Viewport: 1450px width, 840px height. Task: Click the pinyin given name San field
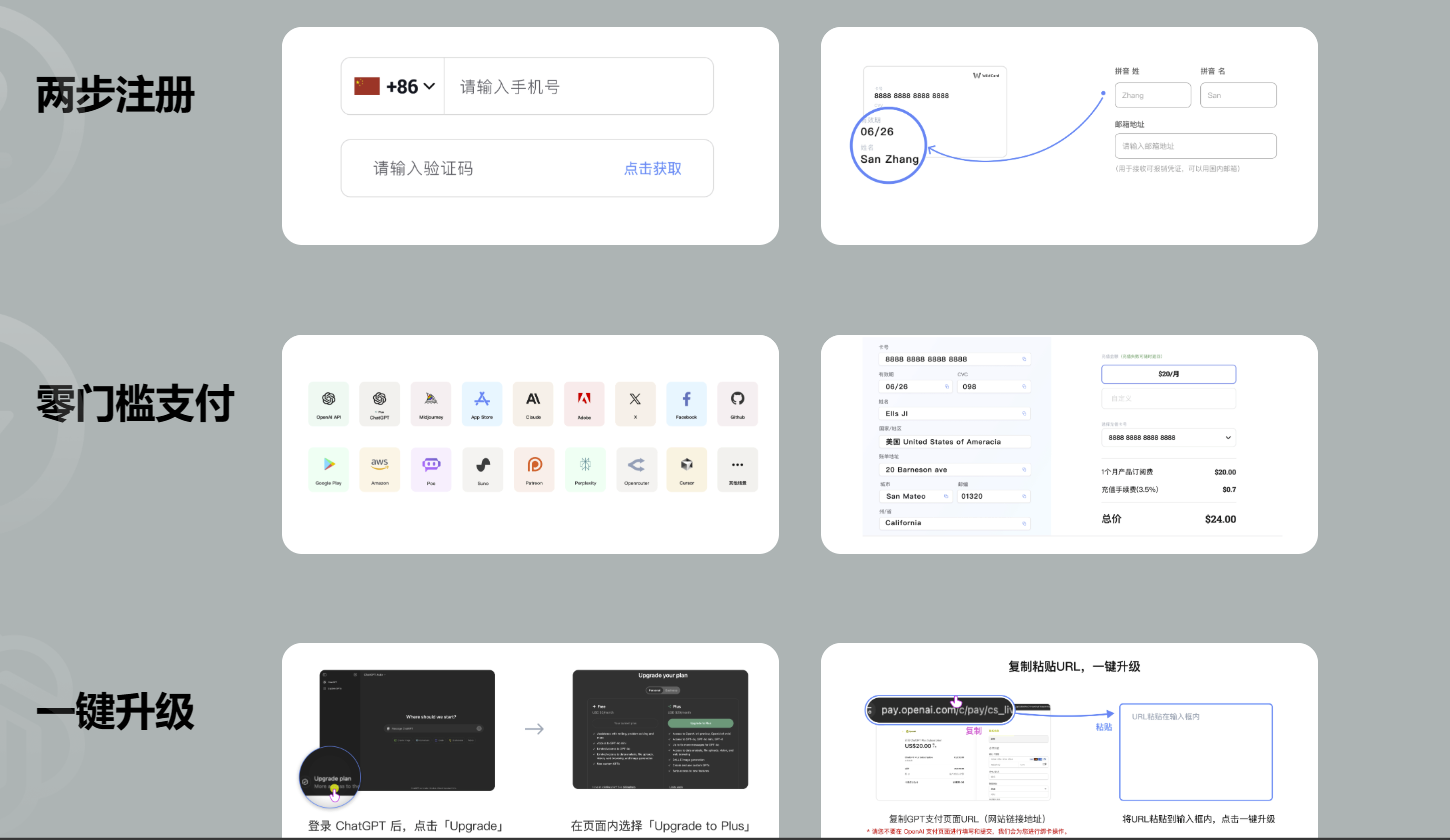tap(1238, 95)
